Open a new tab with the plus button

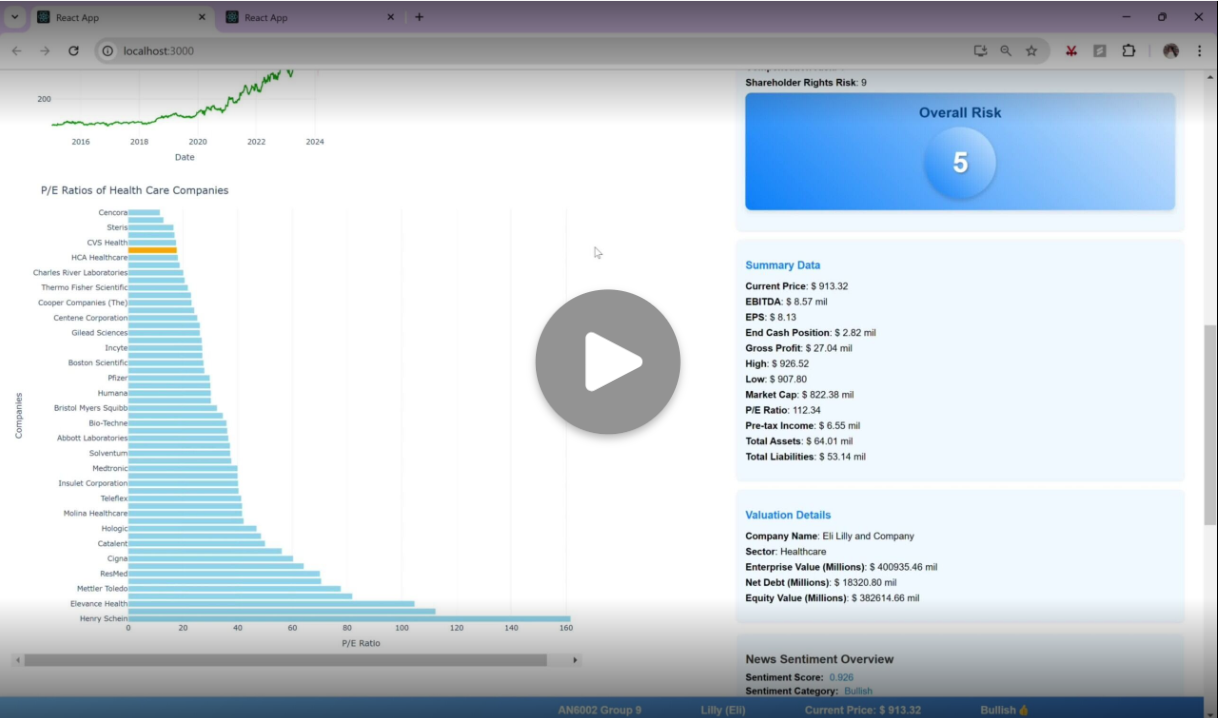tap(419, 16)
